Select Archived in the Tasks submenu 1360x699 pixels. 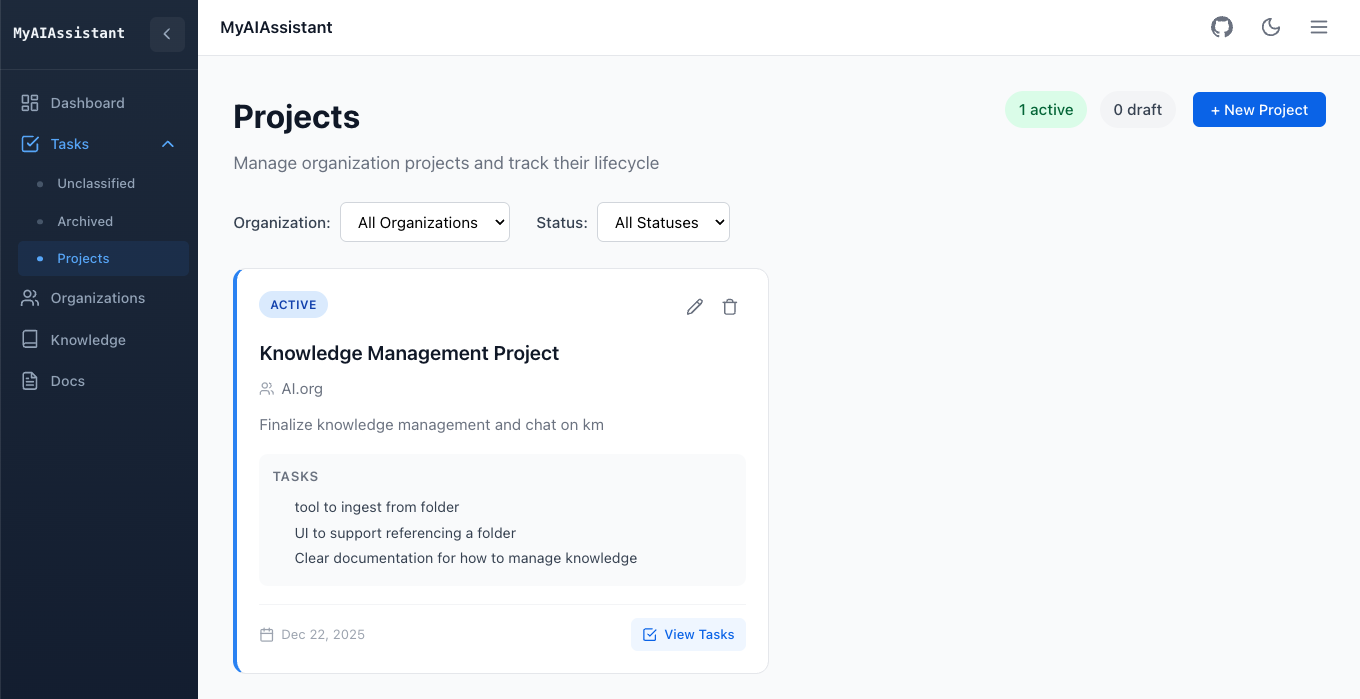(85, 221)
